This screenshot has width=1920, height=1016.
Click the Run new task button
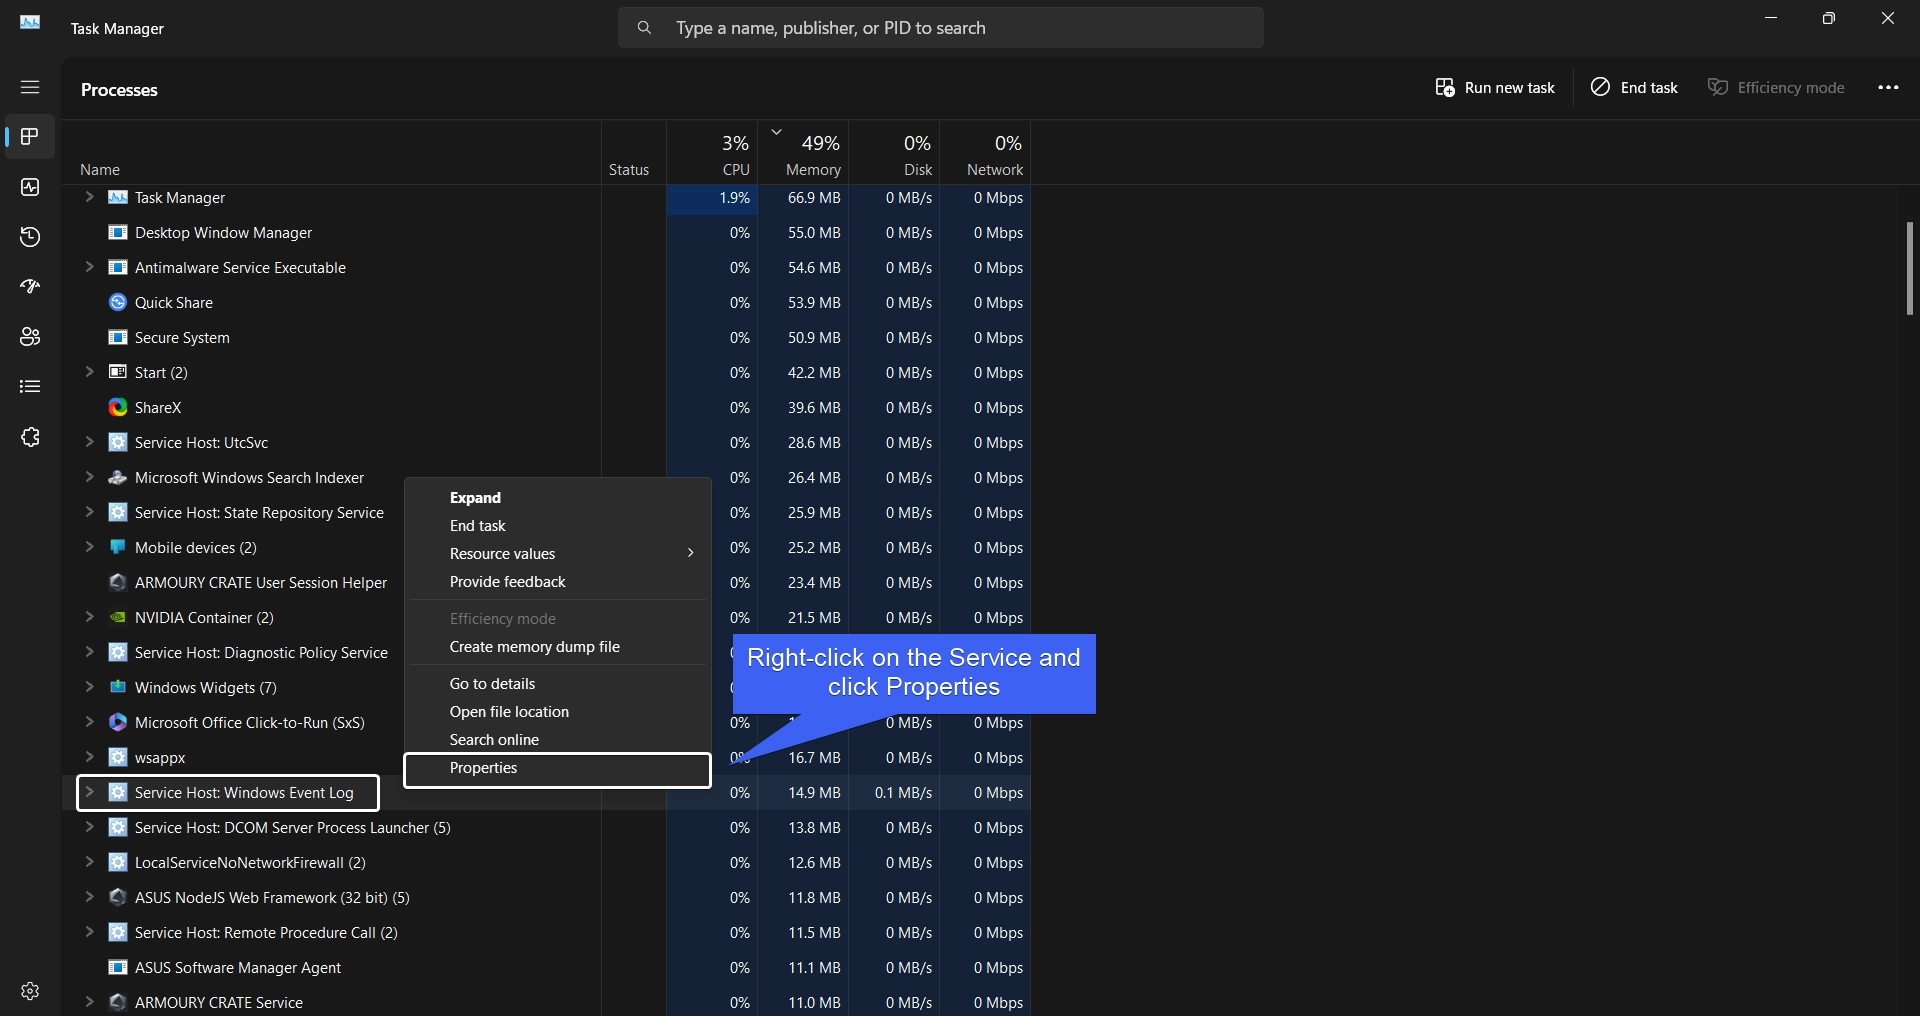pos(1494,87)
